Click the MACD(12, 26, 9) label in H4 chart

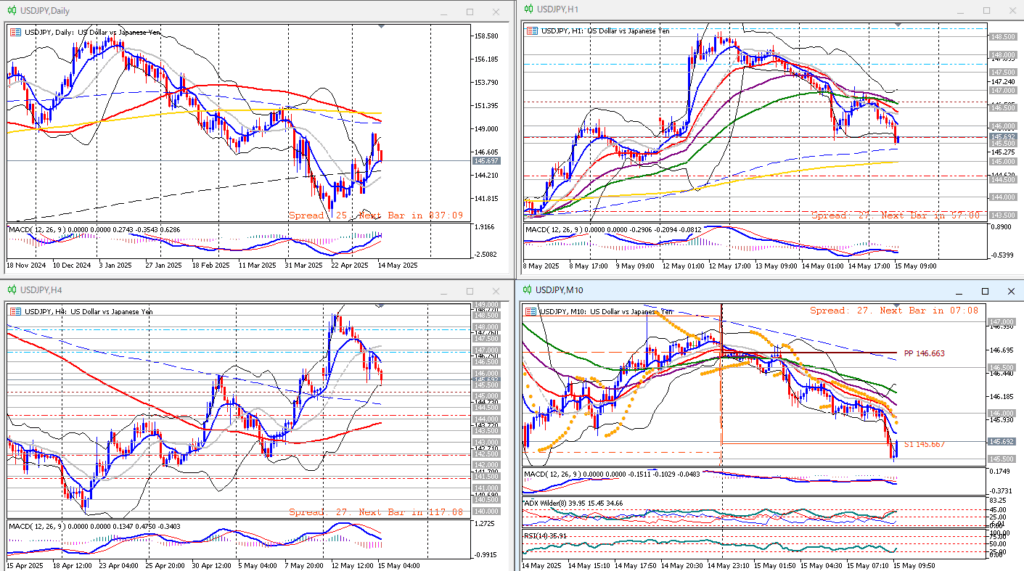pos(94,526)
